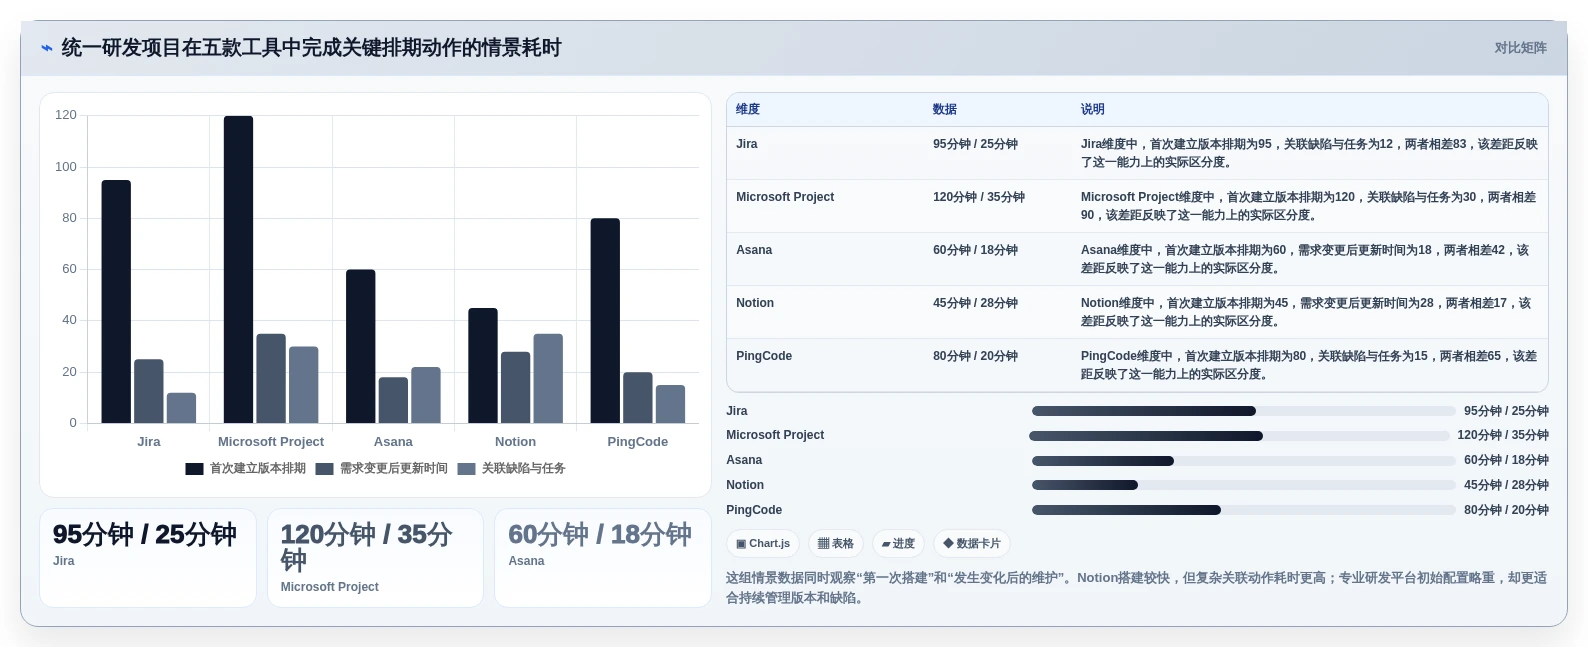
Task: Click the 数据 column header
Action: click(945, 109)
